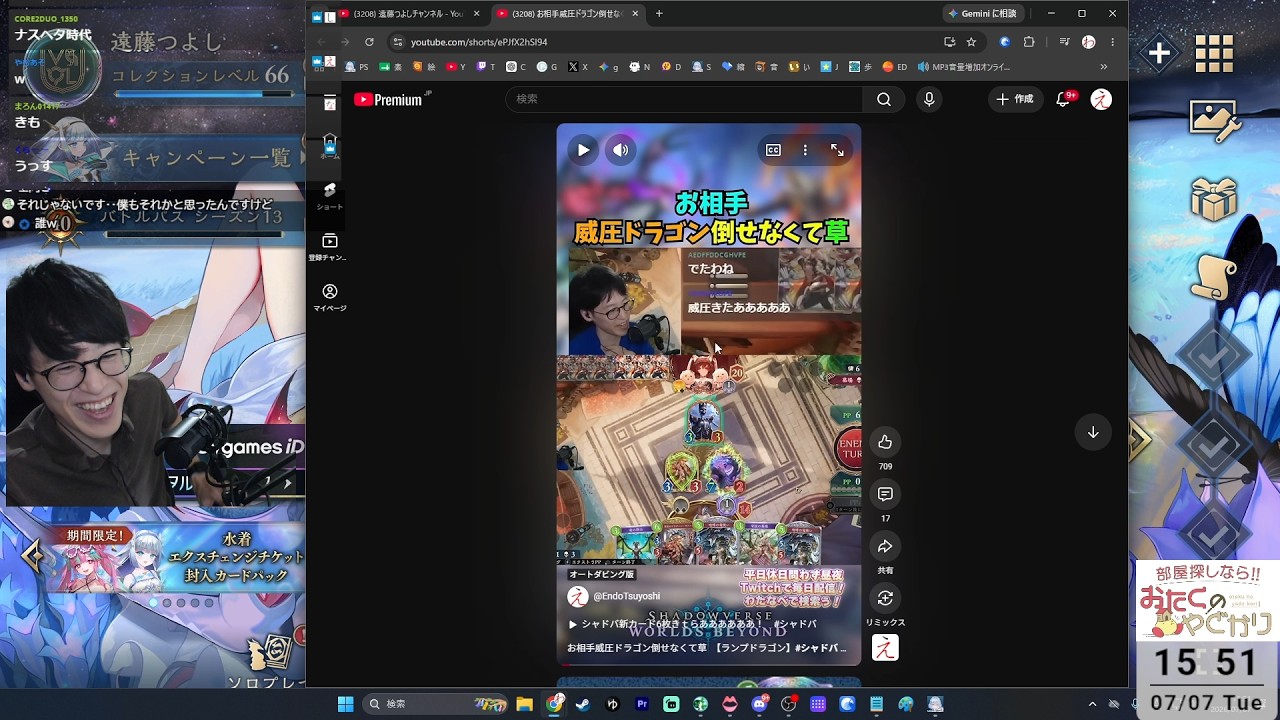Open the Chrome three-dot menu
The width and height of the screenshot is (1280, 720).
tap(1112, 42)
